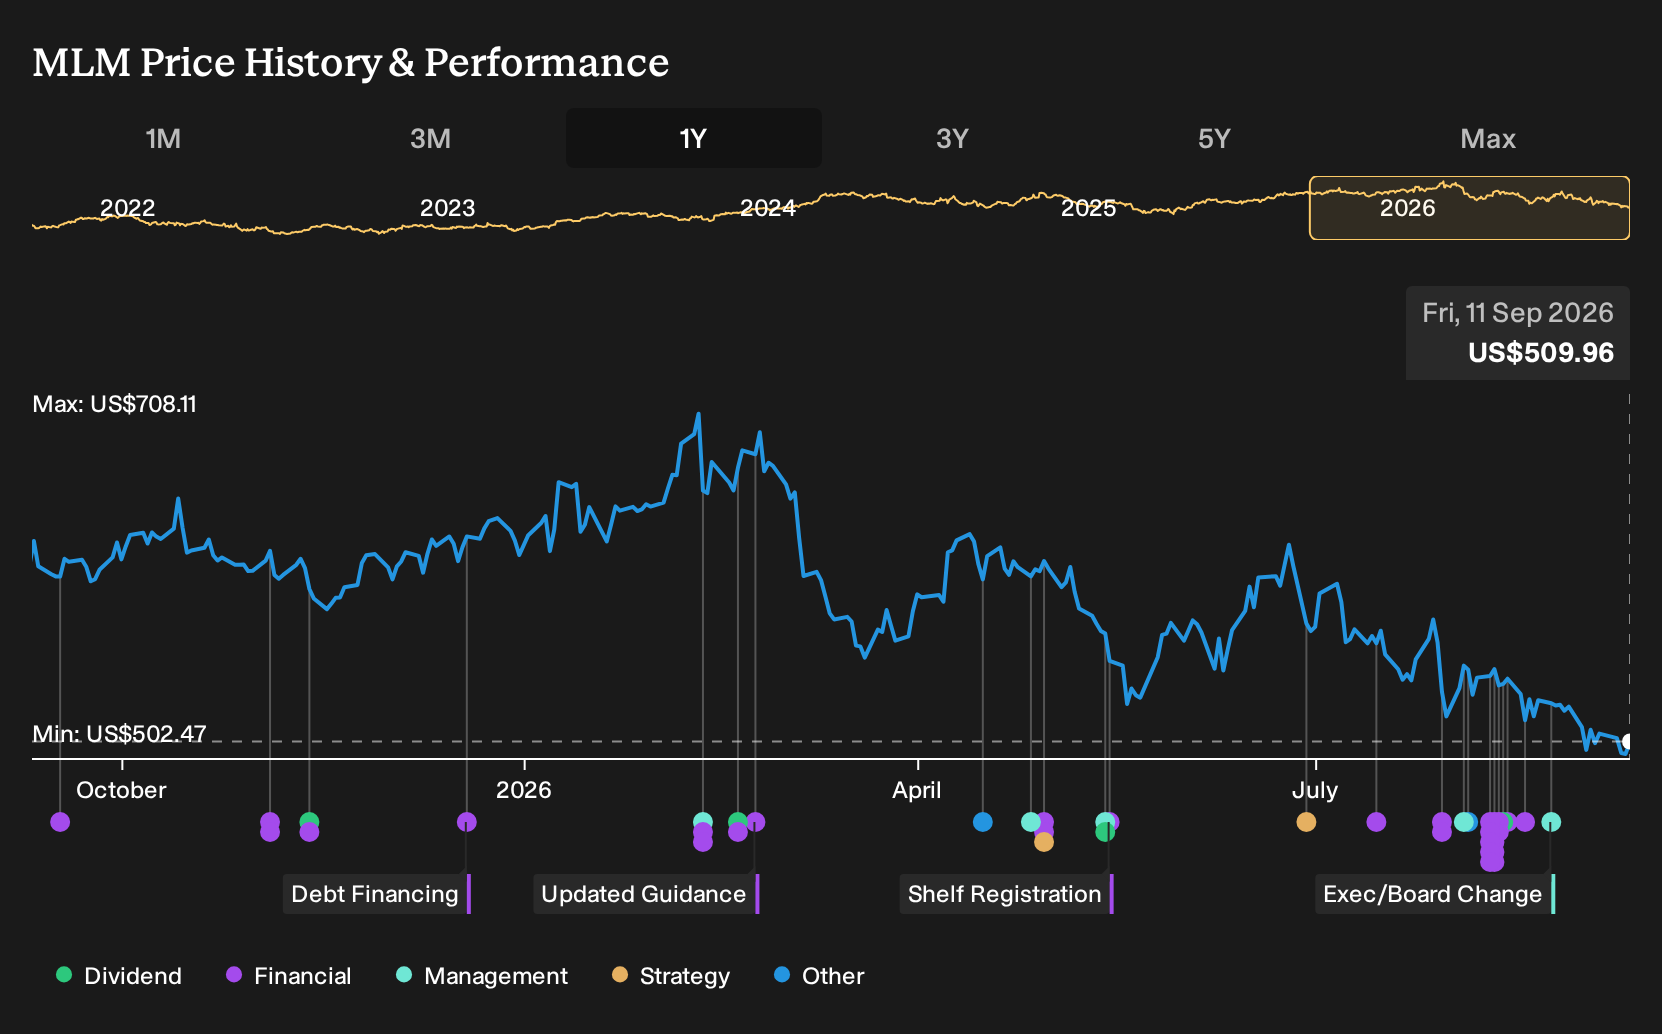Select the teal Management dot above Exec/Board Change

[1551, 822]
